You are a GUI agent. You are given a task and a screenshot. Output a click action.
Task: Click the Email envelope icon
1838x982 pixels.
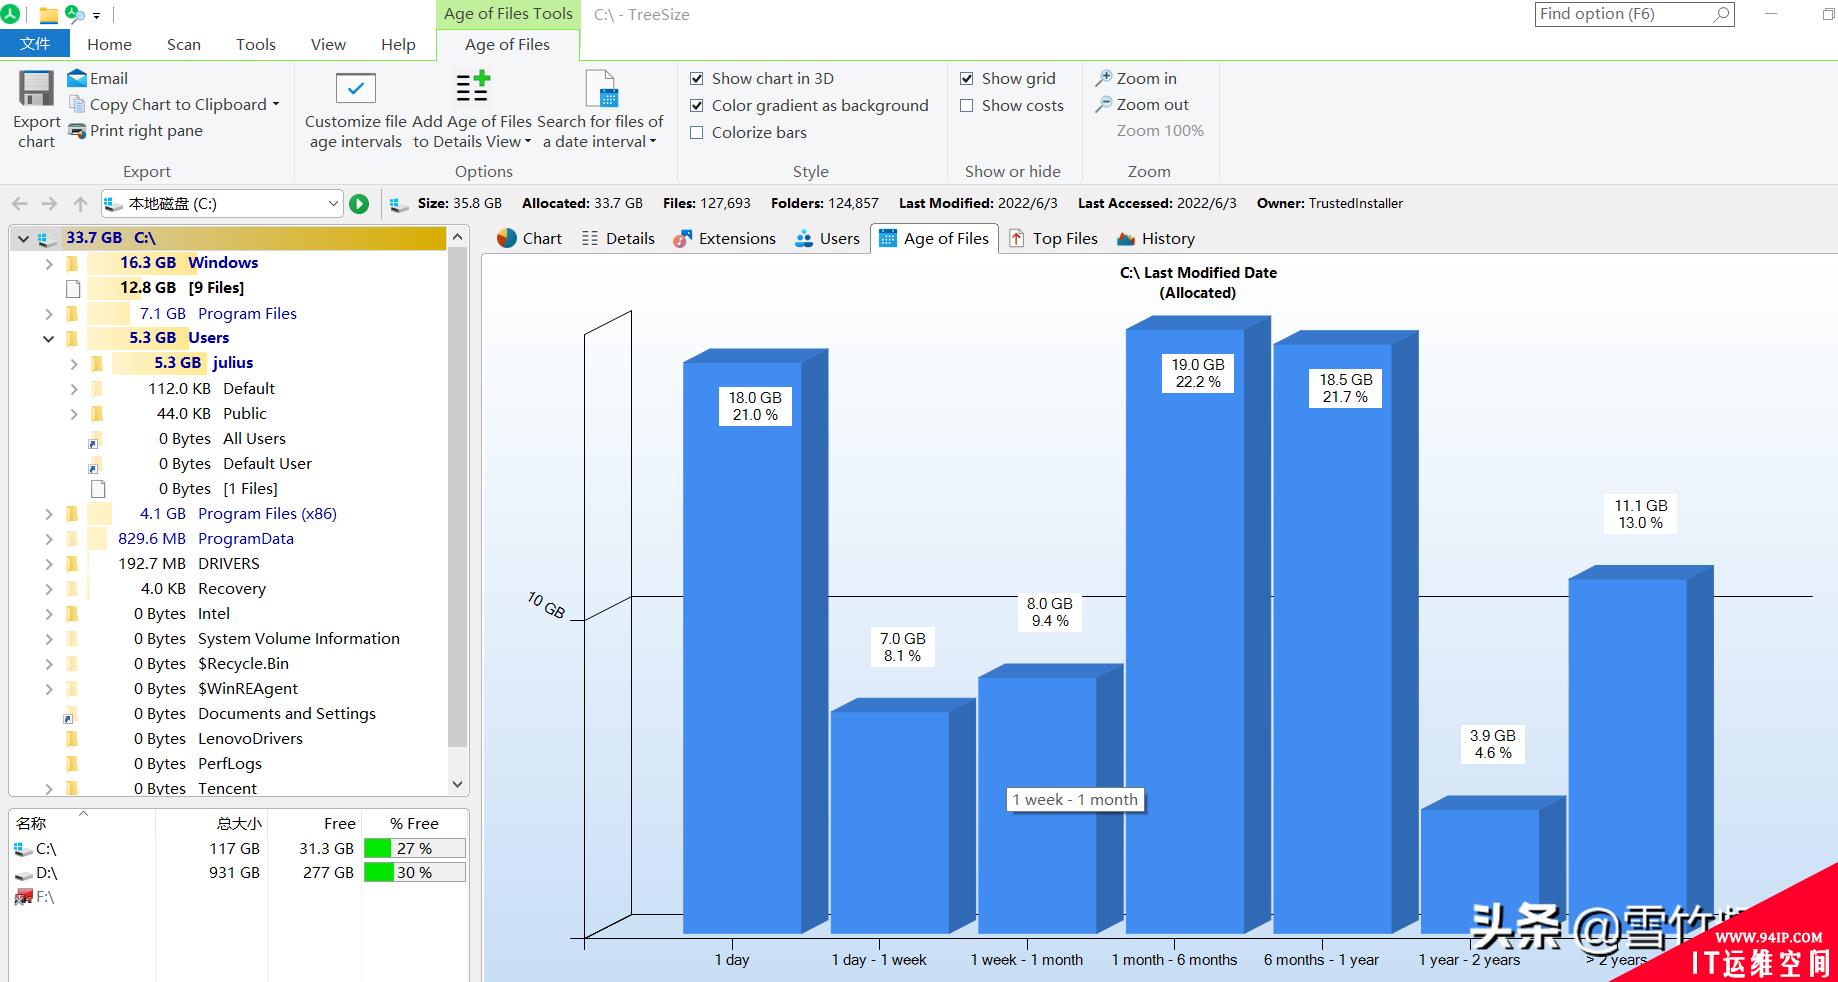click(x=77, y=78)
